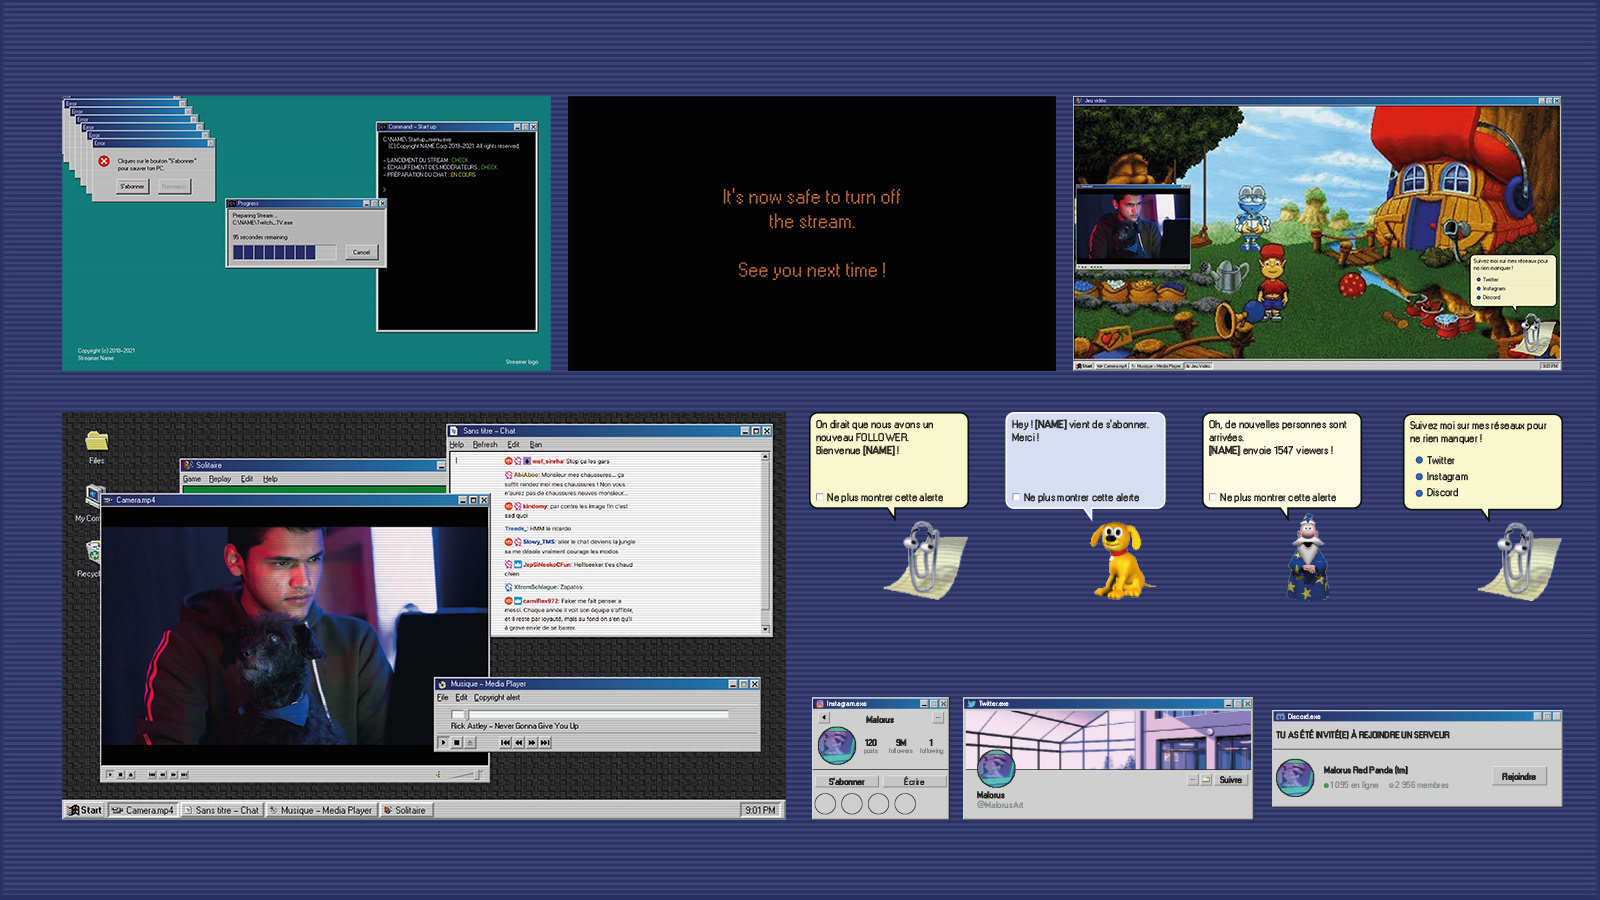Click speaker volume icon in Camera.mp4 window

click(438, 774)
